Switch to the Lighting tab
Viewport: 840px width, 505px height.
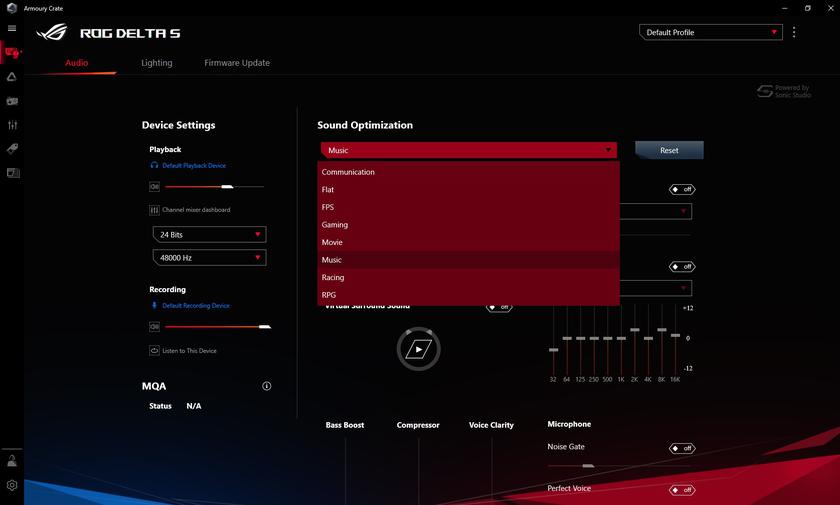[x=156, y=63]
